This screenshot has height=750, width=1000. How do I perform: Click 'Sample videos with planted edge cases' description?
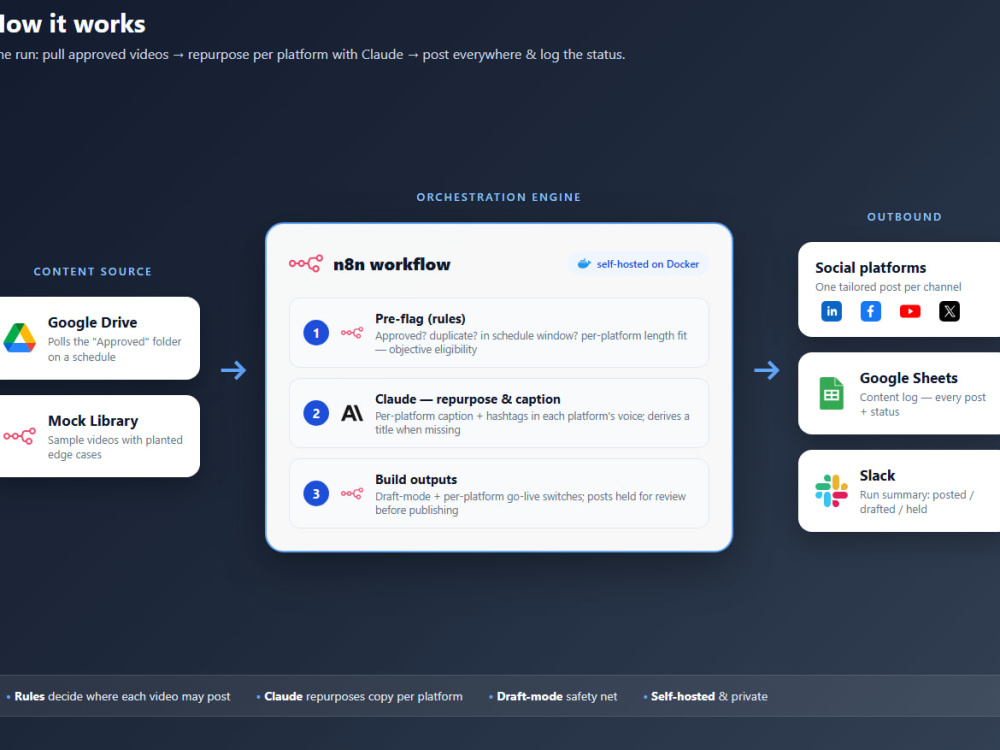click(115, 447)
